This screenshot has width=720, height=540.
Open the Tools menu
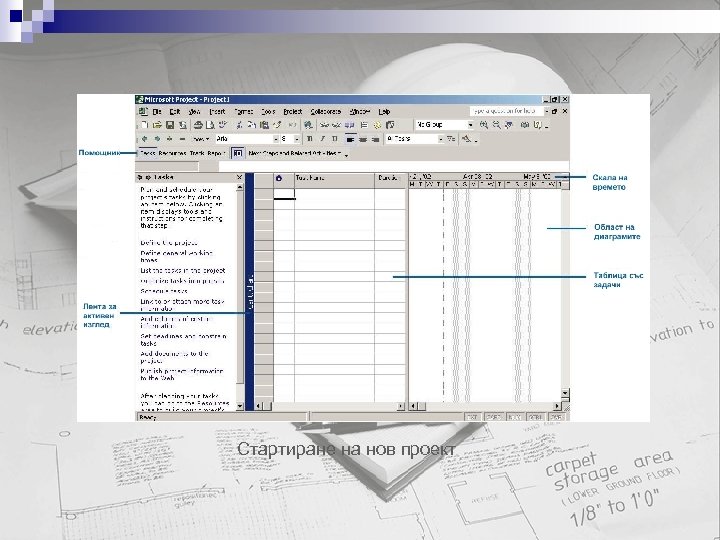pyautogui.click(x=268, y=112)
